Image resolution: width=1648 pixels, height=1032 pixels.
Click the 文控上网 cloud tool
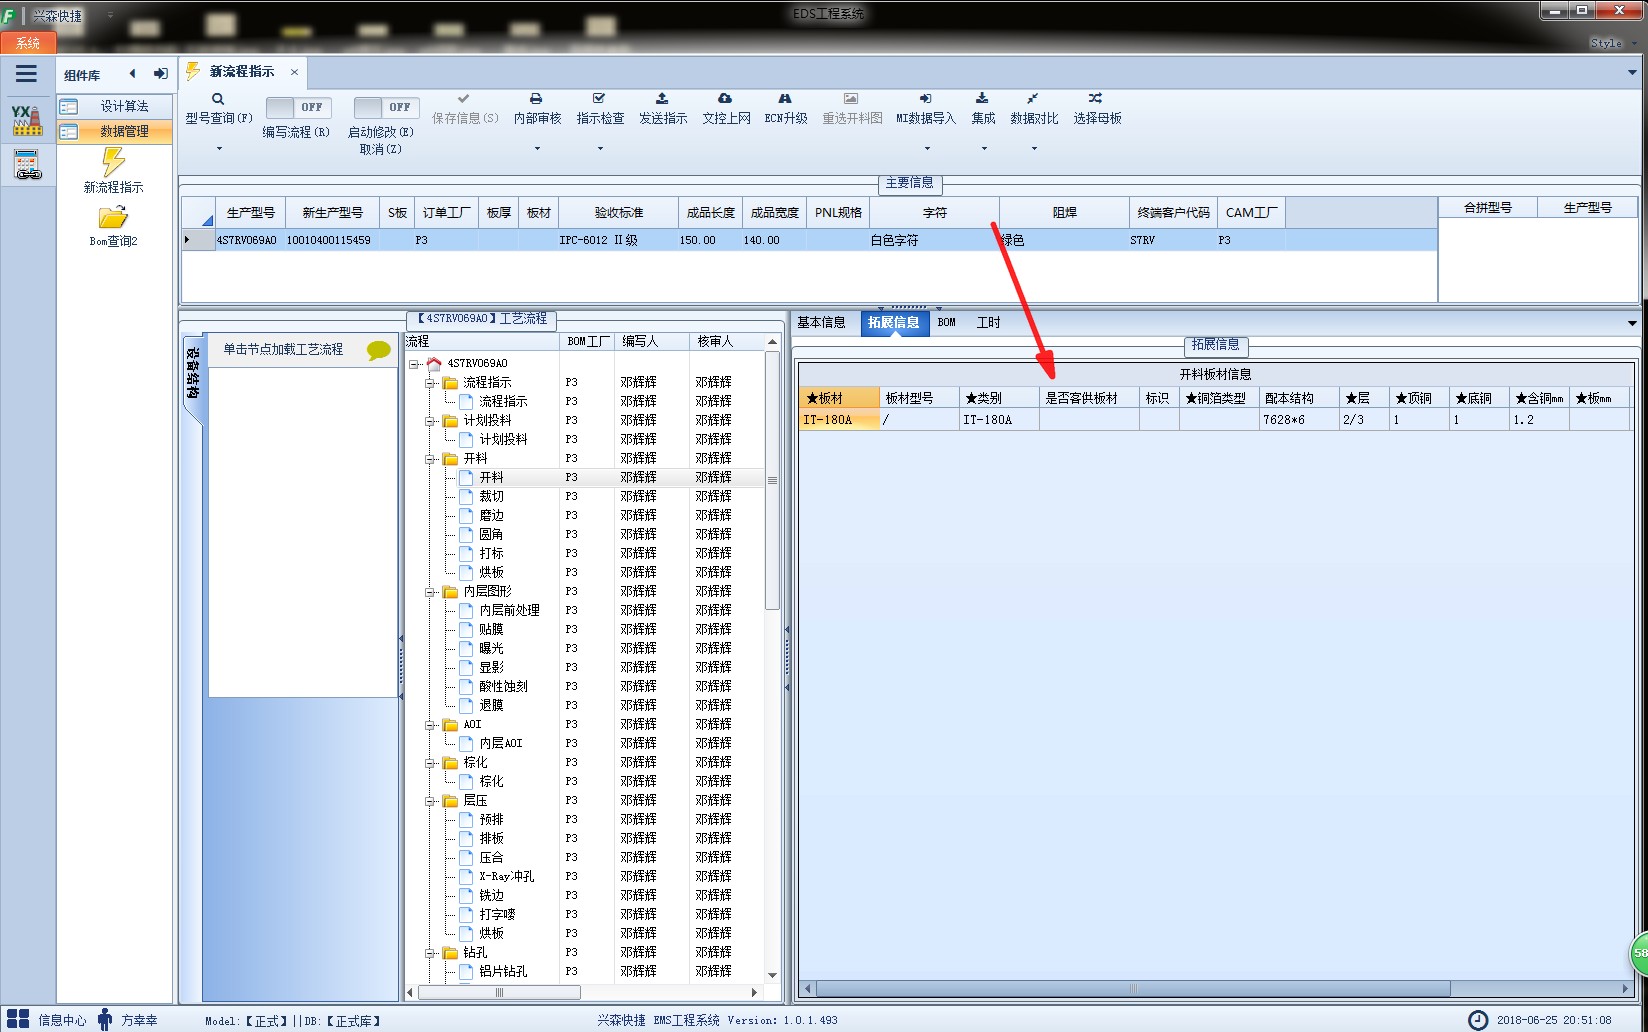[x=726, y=109]
